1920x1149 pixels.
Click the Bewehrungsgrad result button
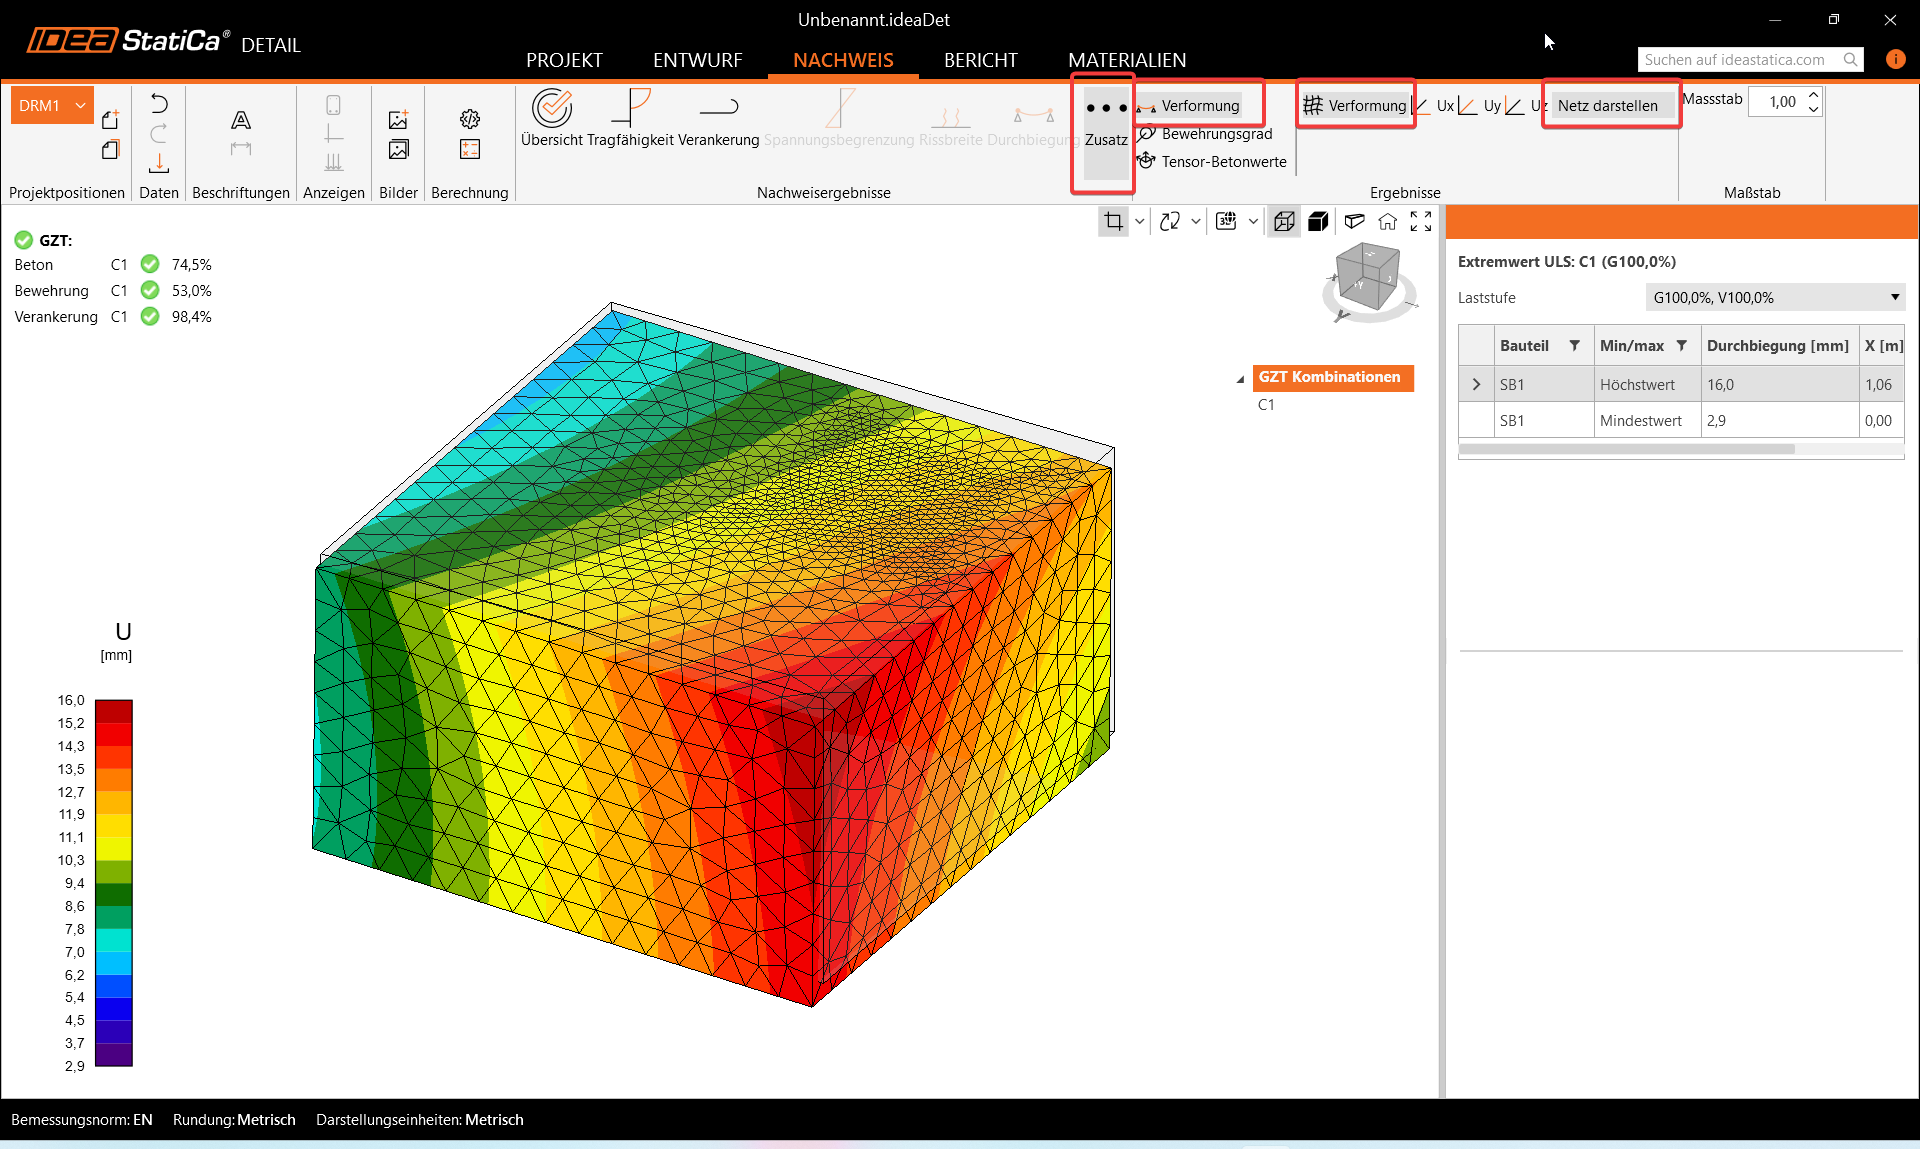[1216, 134]
